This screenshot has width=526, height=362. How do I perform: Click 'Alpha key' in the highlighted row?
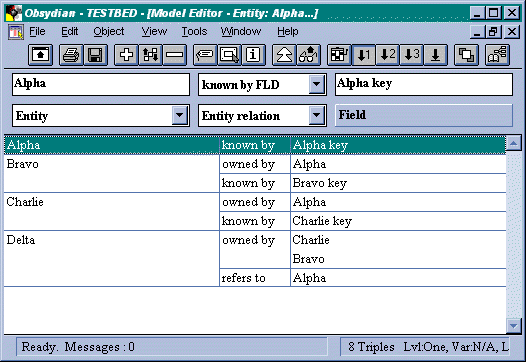tap(320, 145)
